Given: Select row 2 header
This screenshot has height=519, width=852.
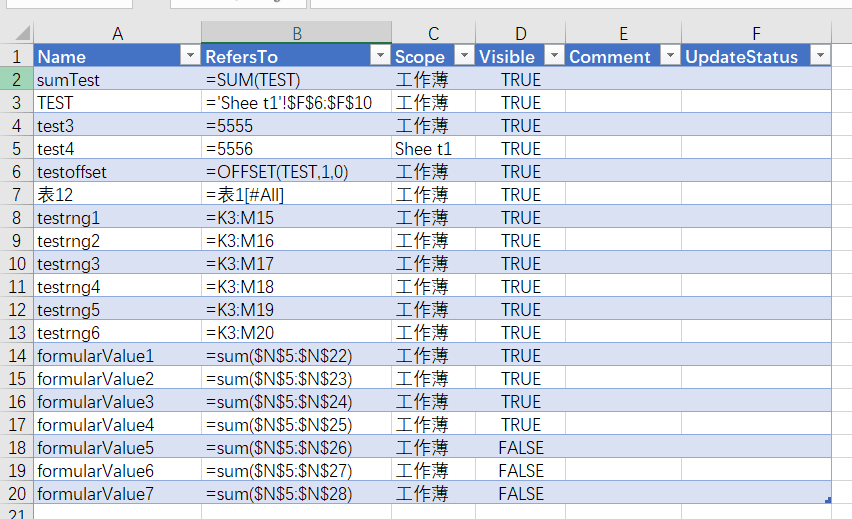Looking at the screenshot, I should (x=16, y=79).
